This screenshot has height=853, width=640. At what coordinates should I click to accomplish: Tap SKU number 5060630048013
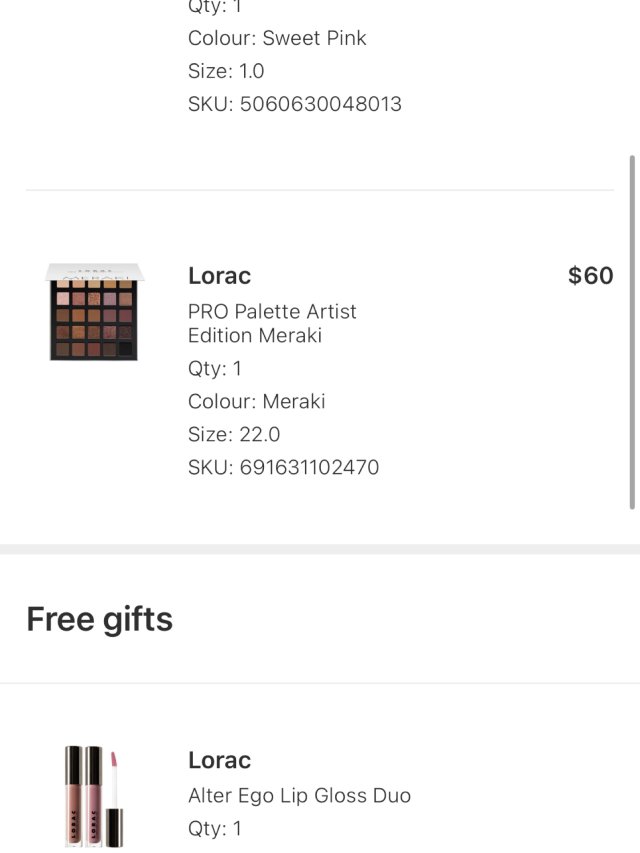coord(294,104)
